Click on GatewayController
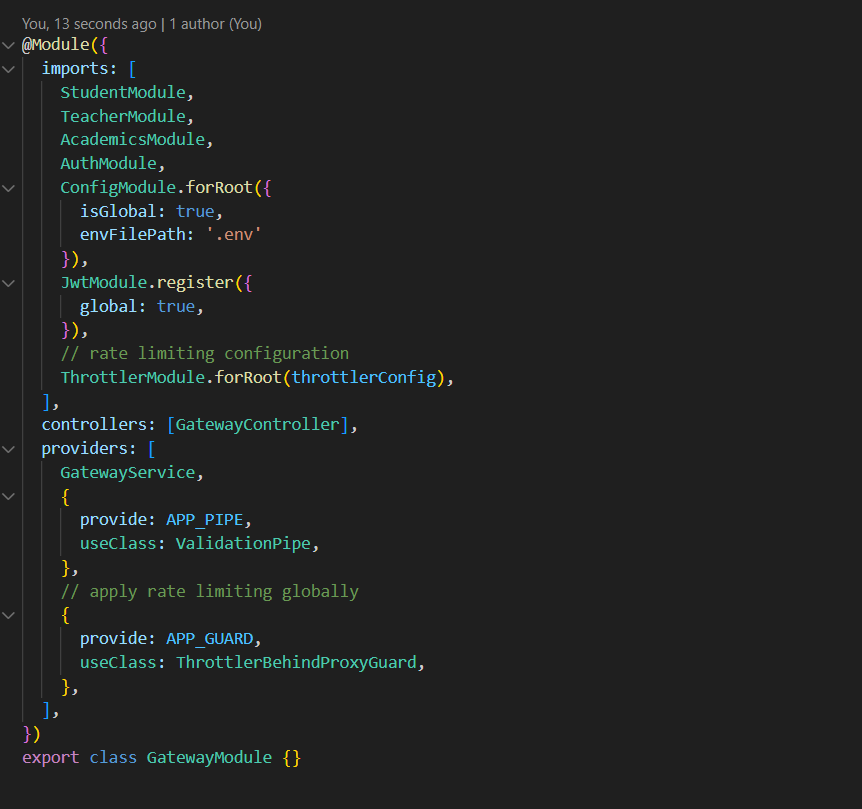The height and width of the screenshot is (809, 862). (257, 425)
